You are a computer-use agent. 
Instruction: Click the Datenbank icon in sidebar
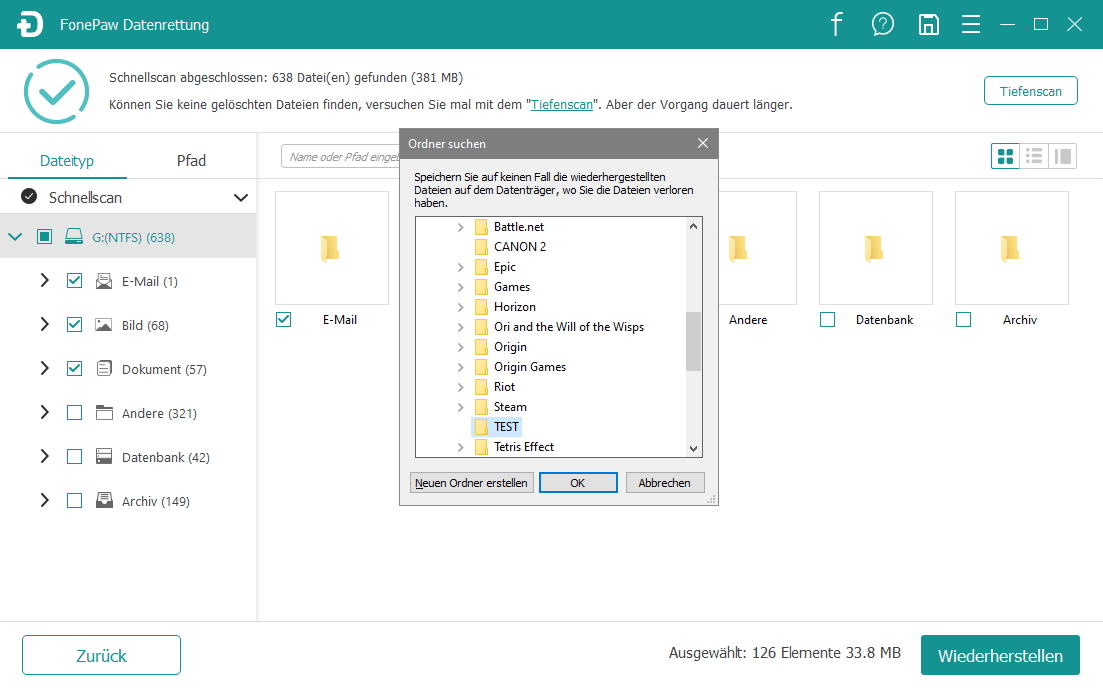point(104,456)
